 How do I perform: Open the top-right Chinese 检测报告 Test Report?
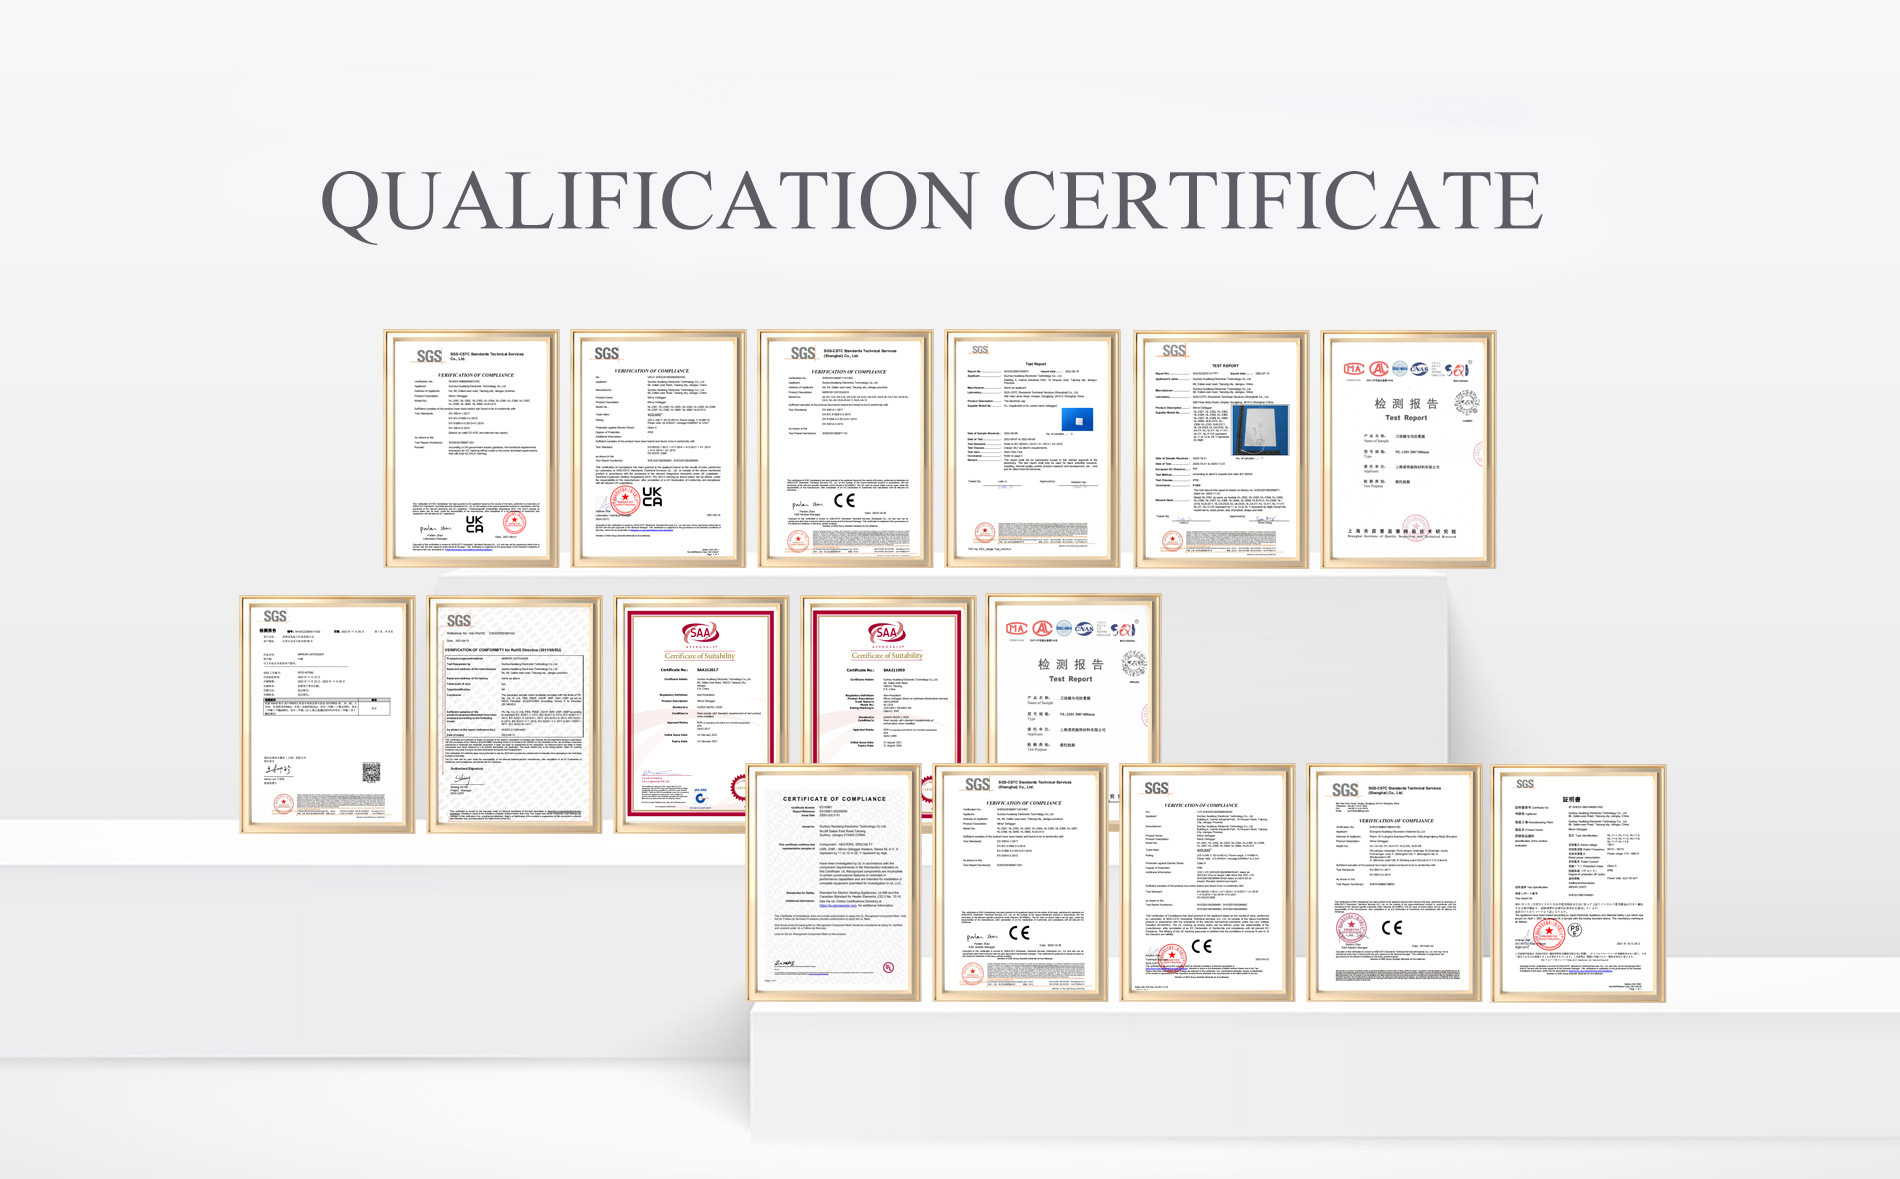pos(1408,449)
